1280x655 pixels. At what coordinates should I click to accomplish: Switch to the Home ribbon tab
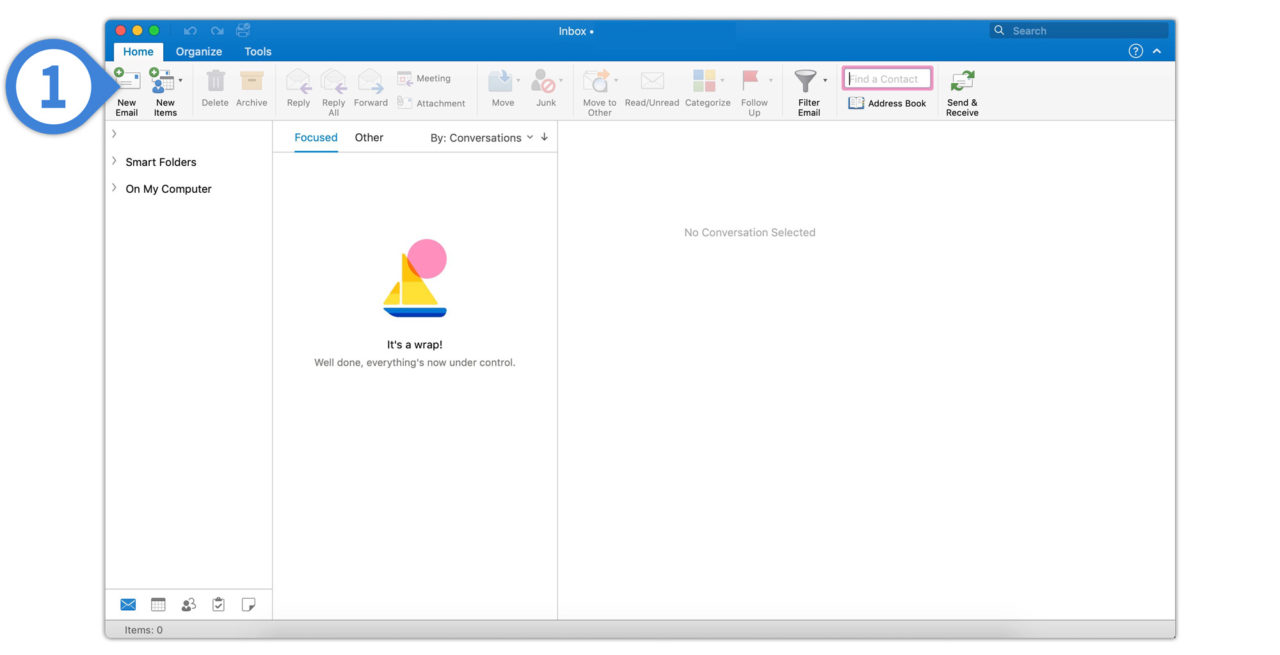point(138,52)
